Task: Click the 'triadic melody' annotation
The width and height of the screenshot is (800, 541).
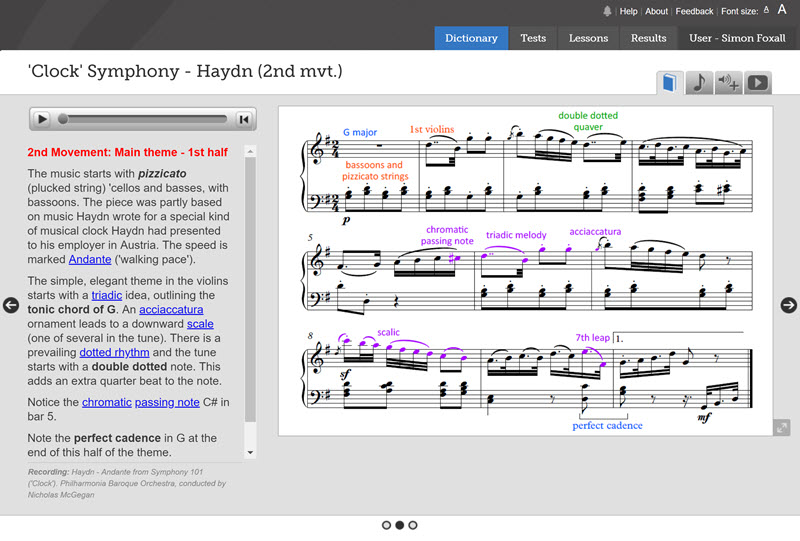Action: 516,235
